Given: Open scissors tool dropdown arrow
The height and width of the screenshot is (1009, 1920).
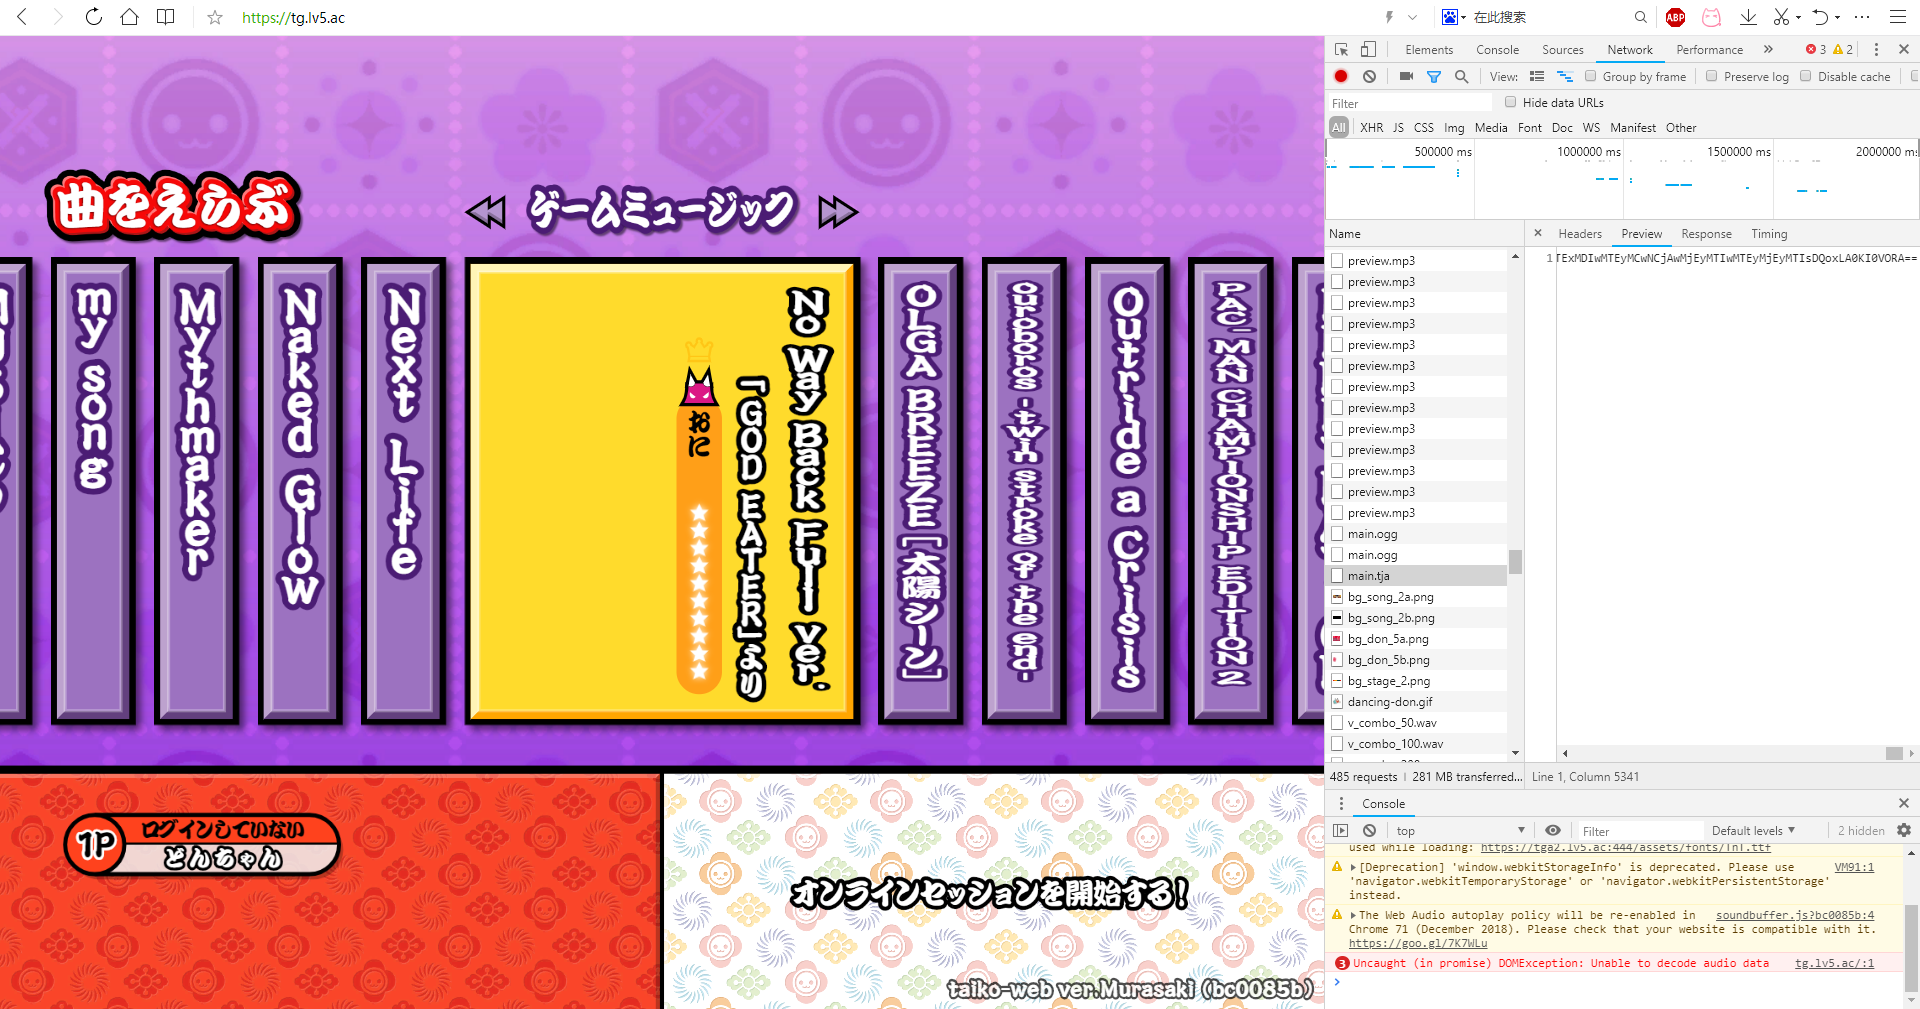Looking at the screenshot, I should [1798, 17].
